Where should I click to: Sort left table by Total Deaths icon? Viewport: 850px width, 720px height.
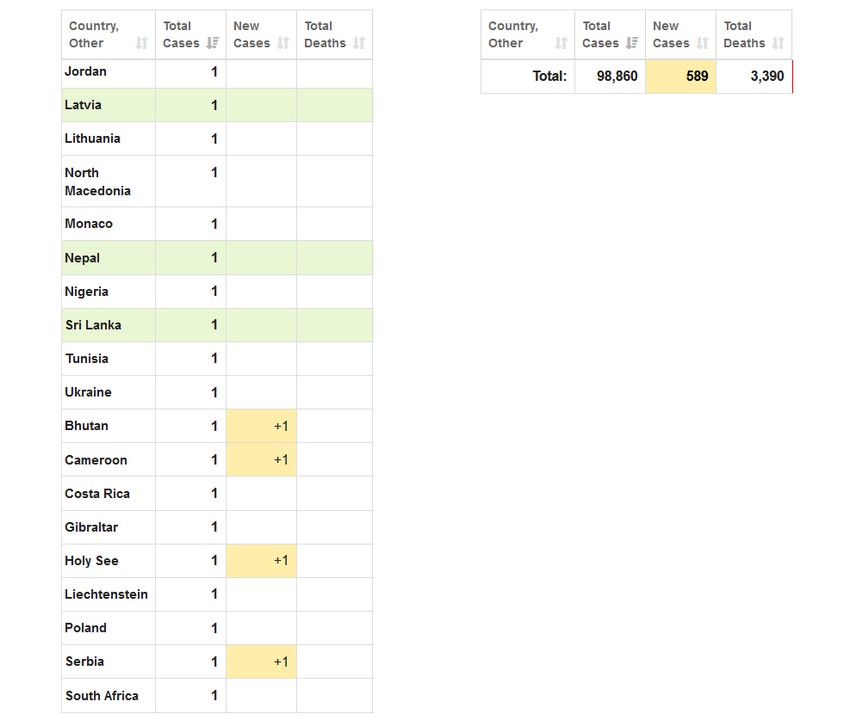tap(359, 43)
